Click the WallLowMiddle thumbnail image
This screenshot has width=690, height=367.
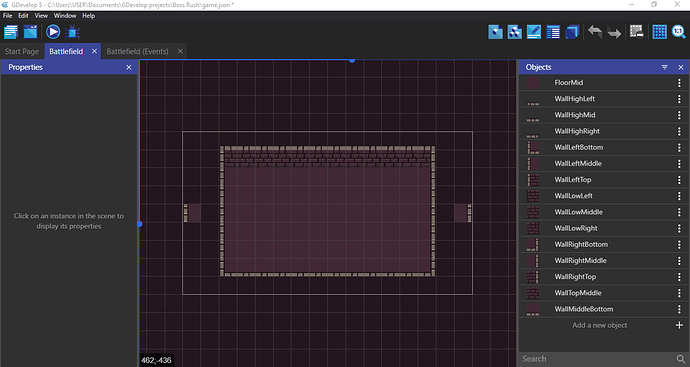(x=533, y=212)
